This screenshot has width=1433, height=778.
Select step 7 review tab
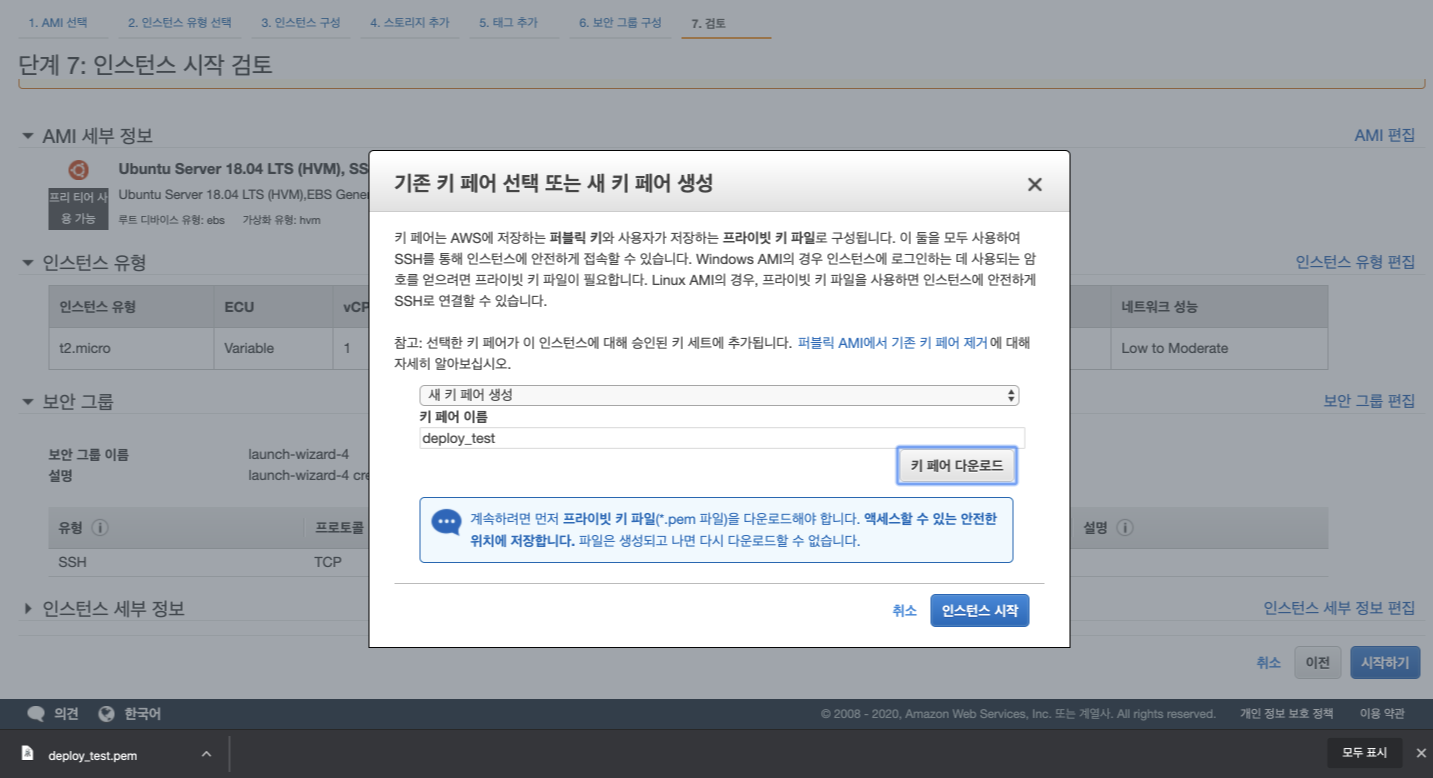(709, 22)
